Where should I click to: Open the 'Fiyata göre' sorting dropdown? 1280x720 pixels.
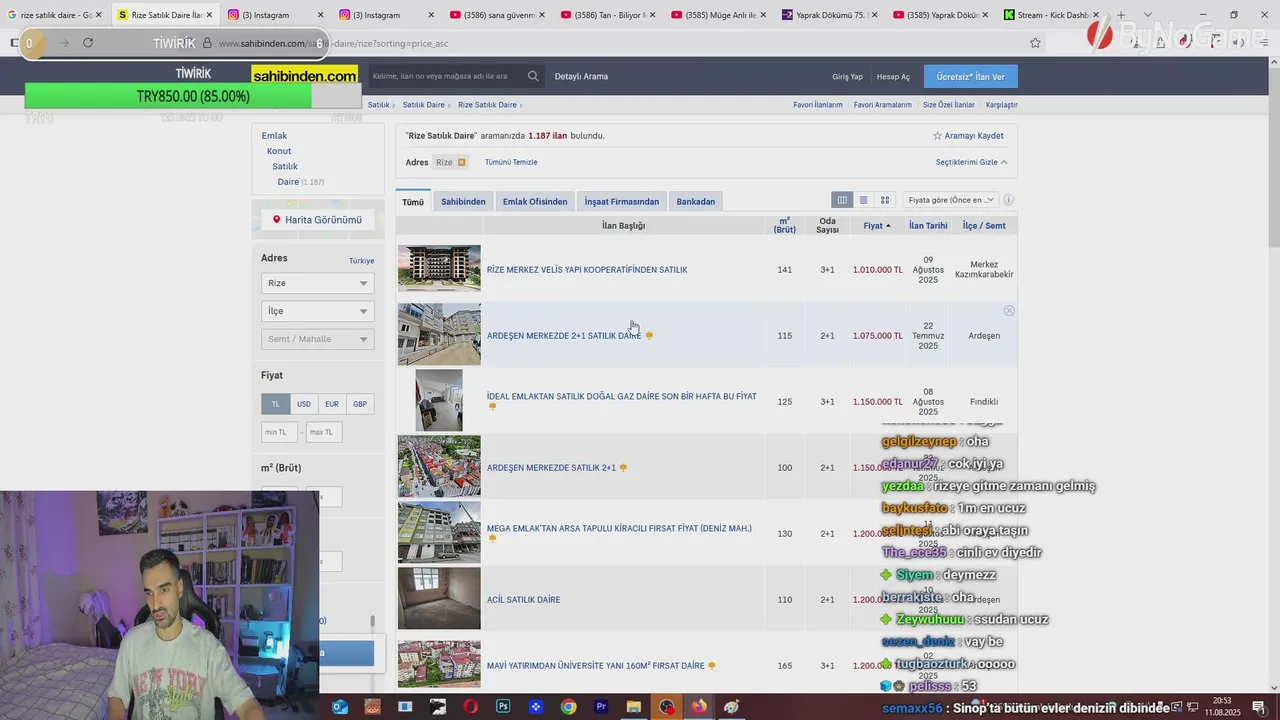(x=950, y=200)
